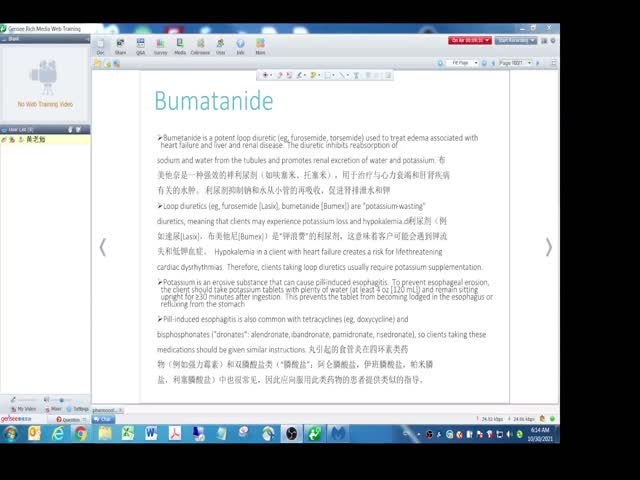This screenshot has height=480, width=640.
Task: Open the Survey tool
Action: [x=160, y=47]
